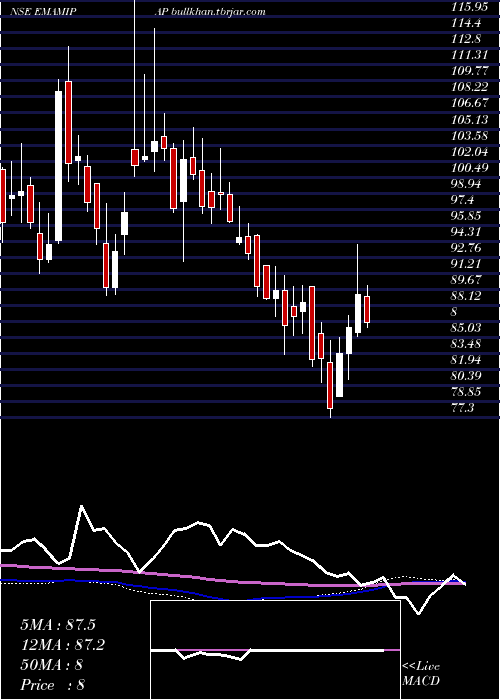Click the 98.94 price level
This screenshot has height=700, width=500.
tap(467, 183)
